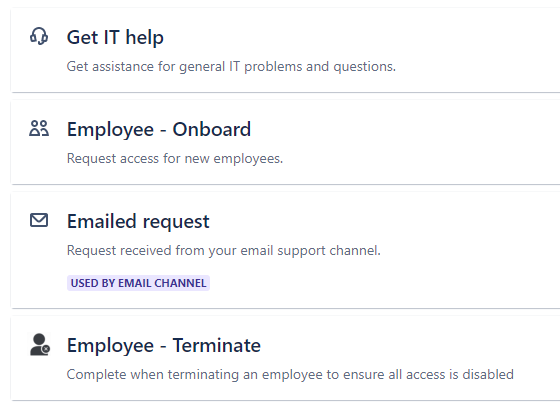Click the headset icon for Get IT help
This screenshot has height=413, width=560.
point(39,36)
